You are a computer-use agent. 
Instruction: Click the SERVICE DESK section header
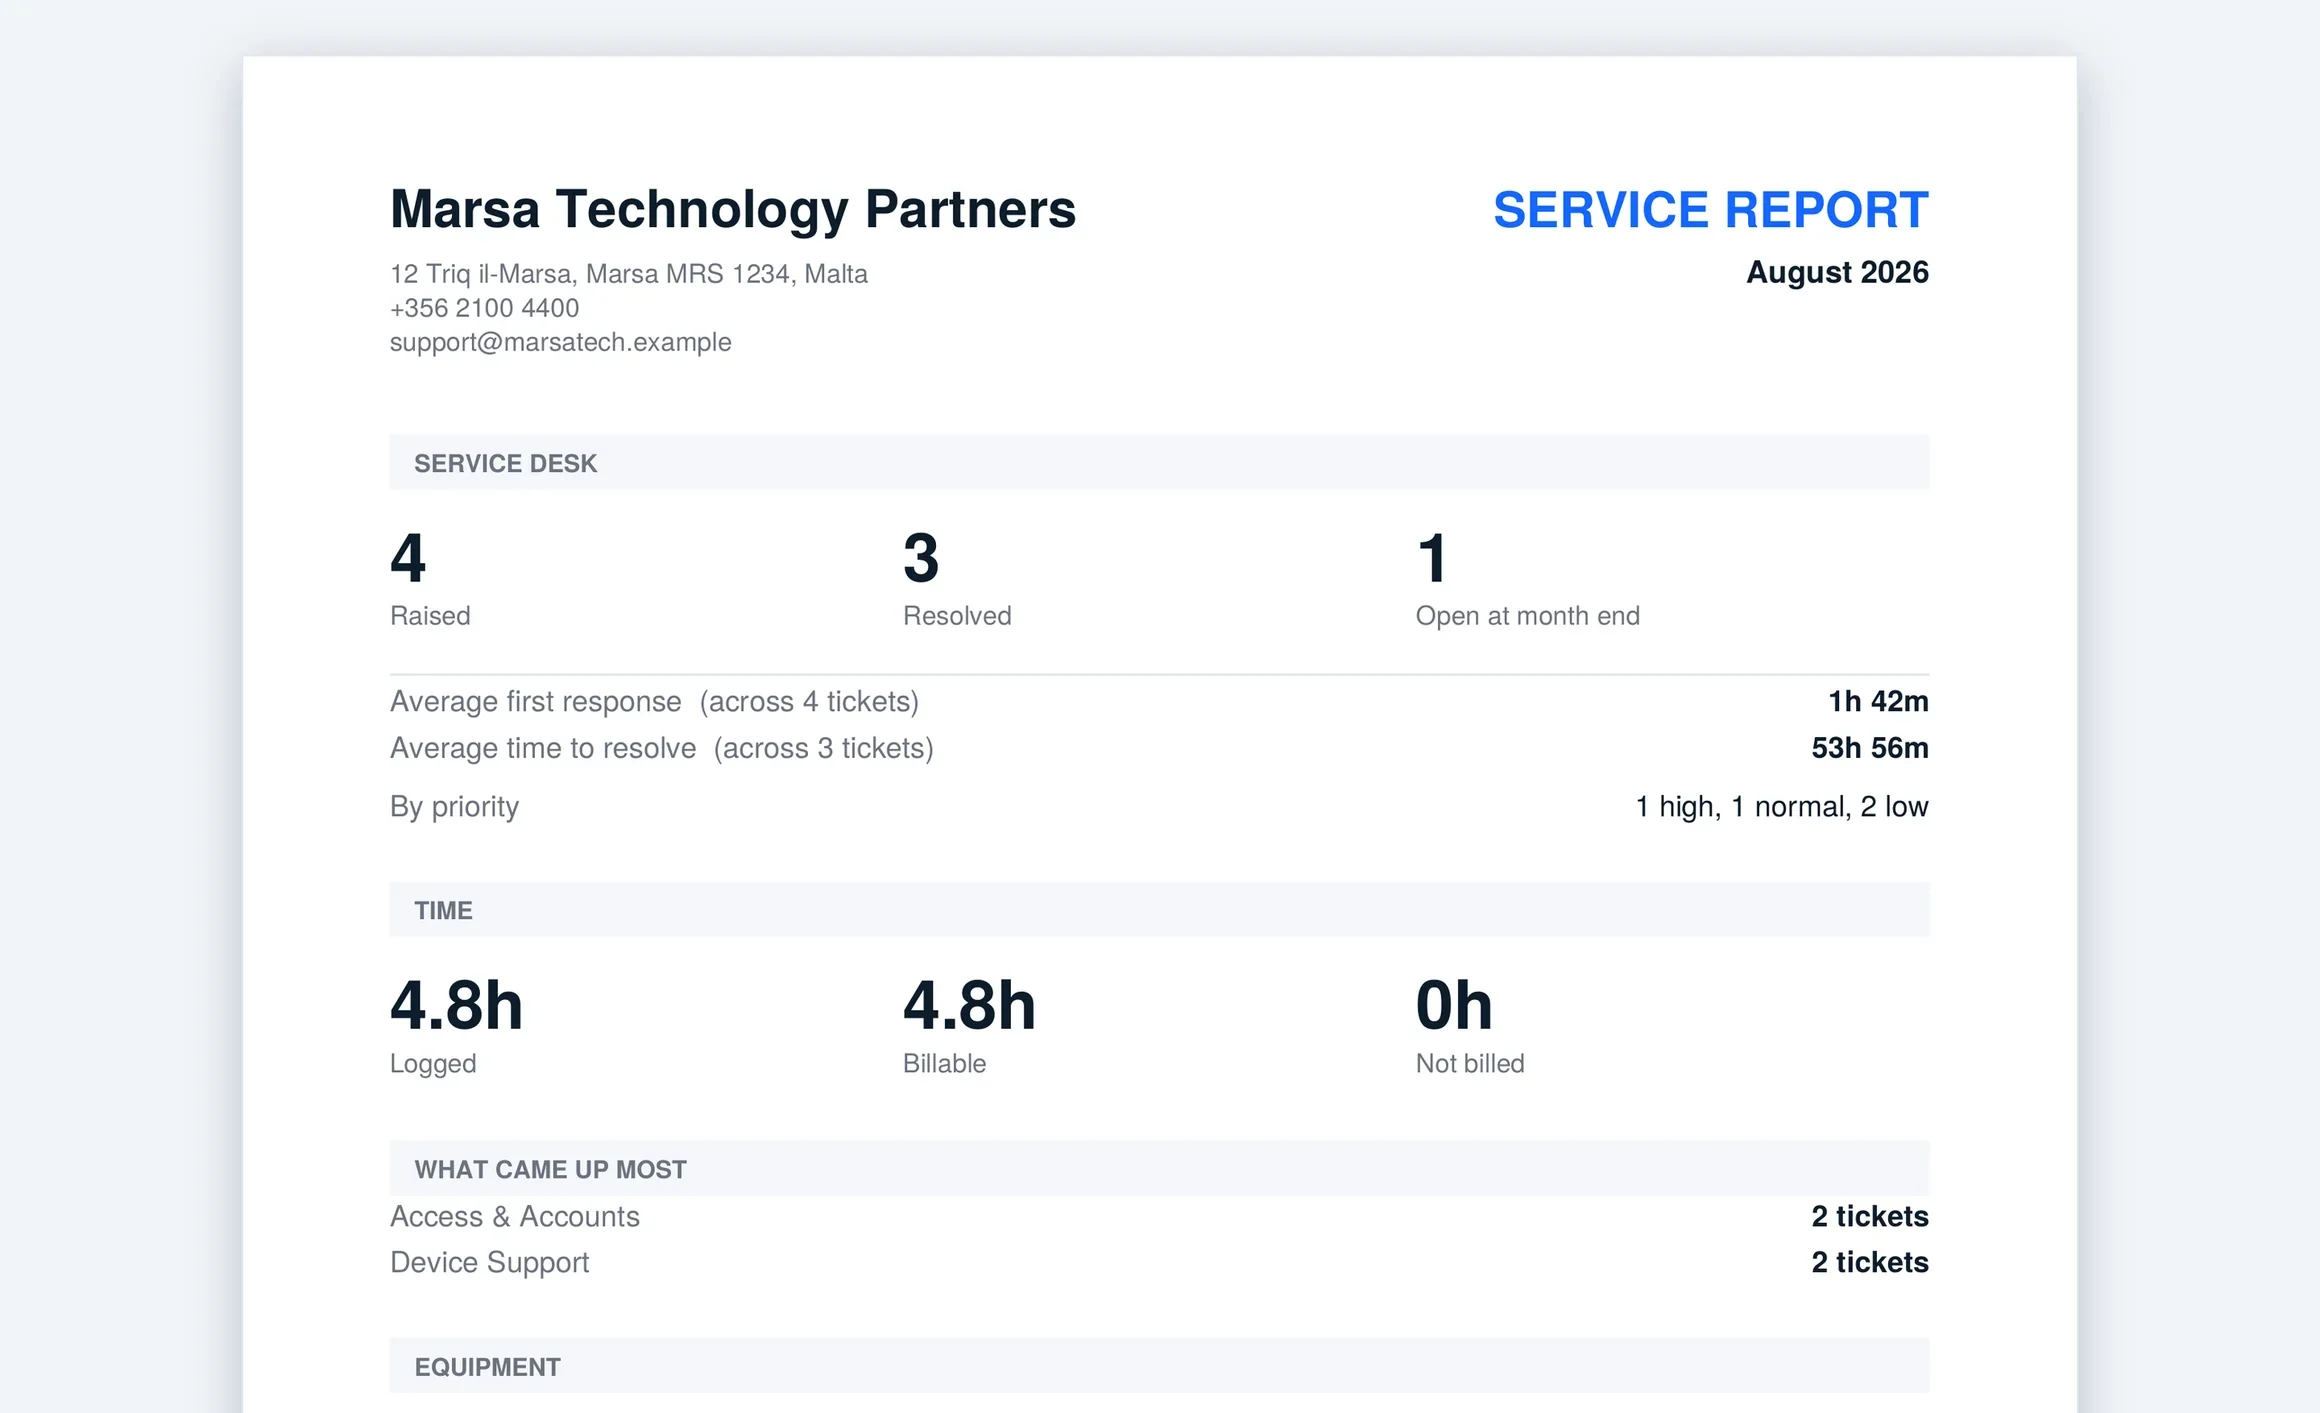tap(1159, 463)
